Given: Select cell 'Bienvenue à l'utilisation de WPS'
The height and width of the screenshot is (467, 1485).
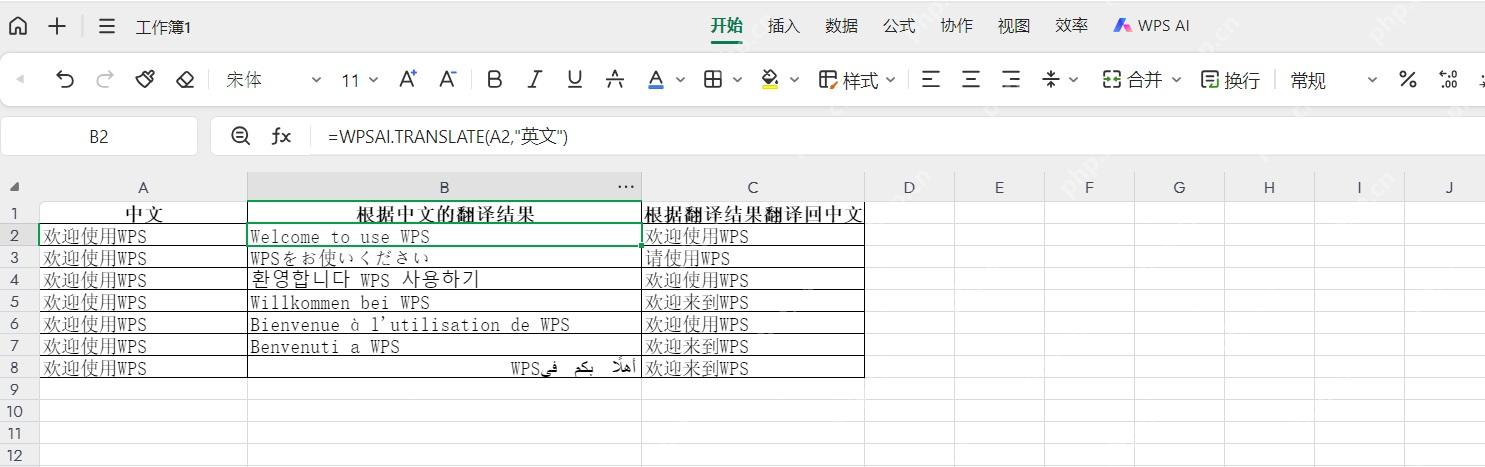Looking at the screenshot, I should point(444,323).
